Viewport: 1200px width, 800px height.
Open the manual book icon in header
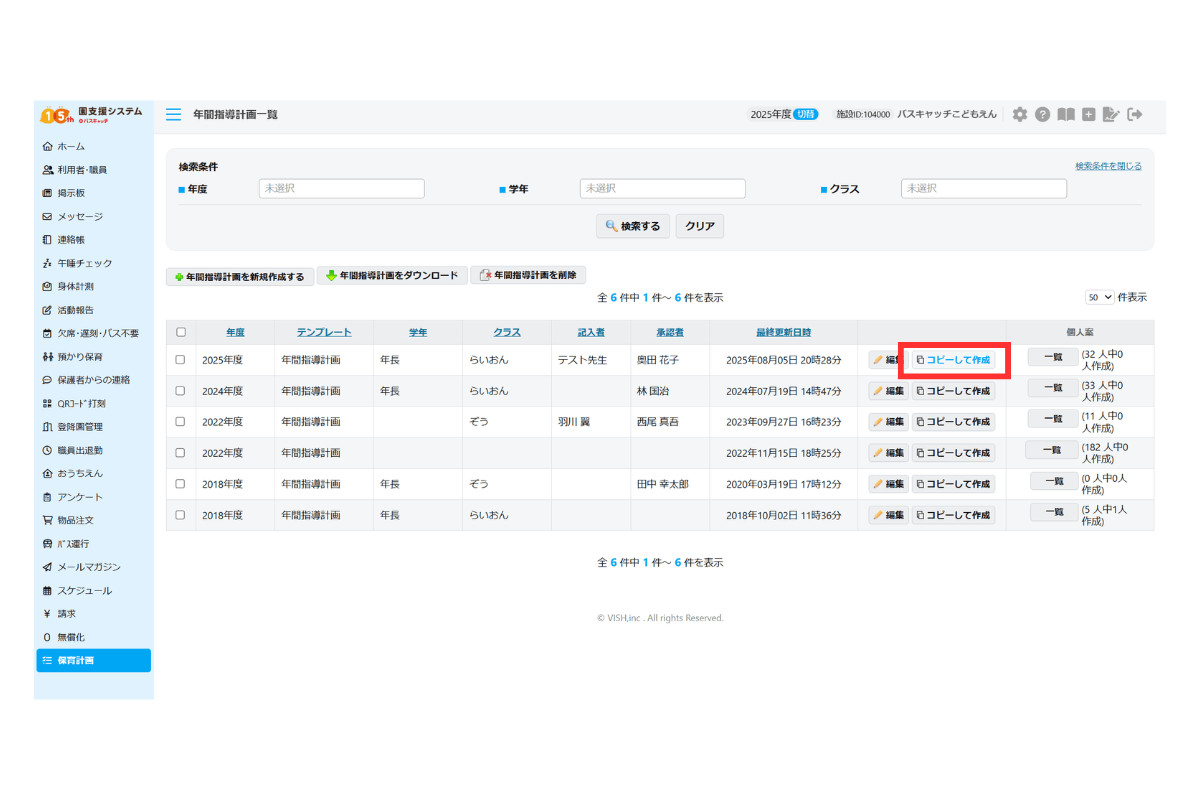(x=1066, y=114)
